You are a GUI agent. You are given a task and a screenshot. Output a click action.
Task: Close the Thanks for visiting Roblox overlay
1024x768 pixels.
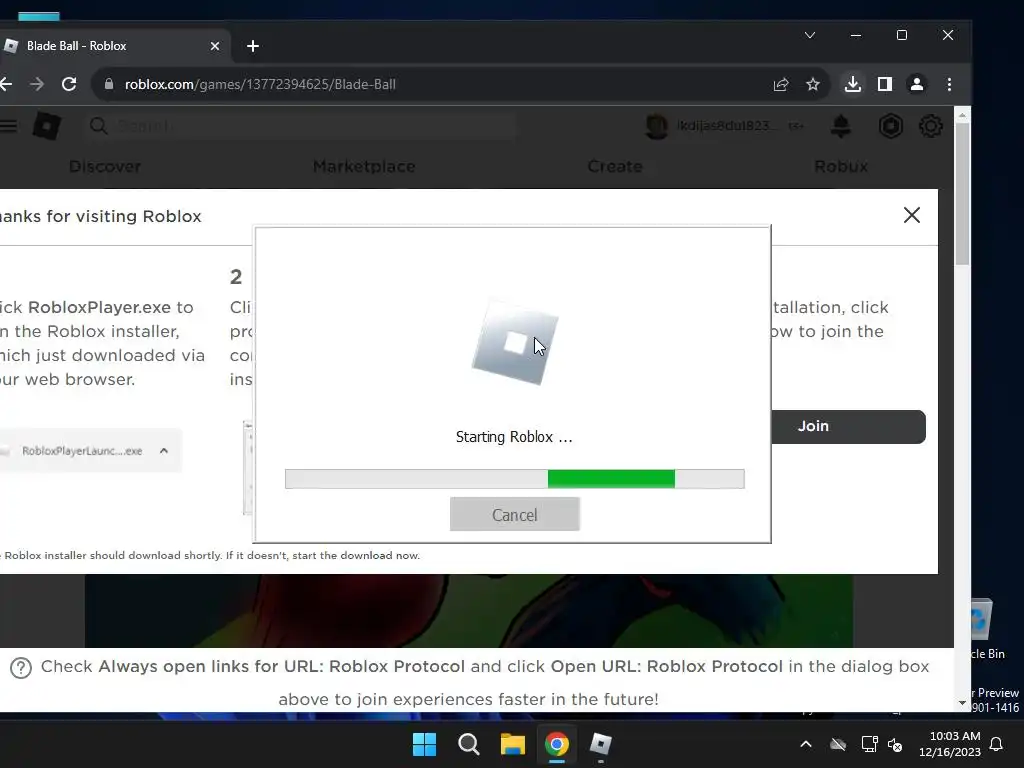tap(912, 215)
